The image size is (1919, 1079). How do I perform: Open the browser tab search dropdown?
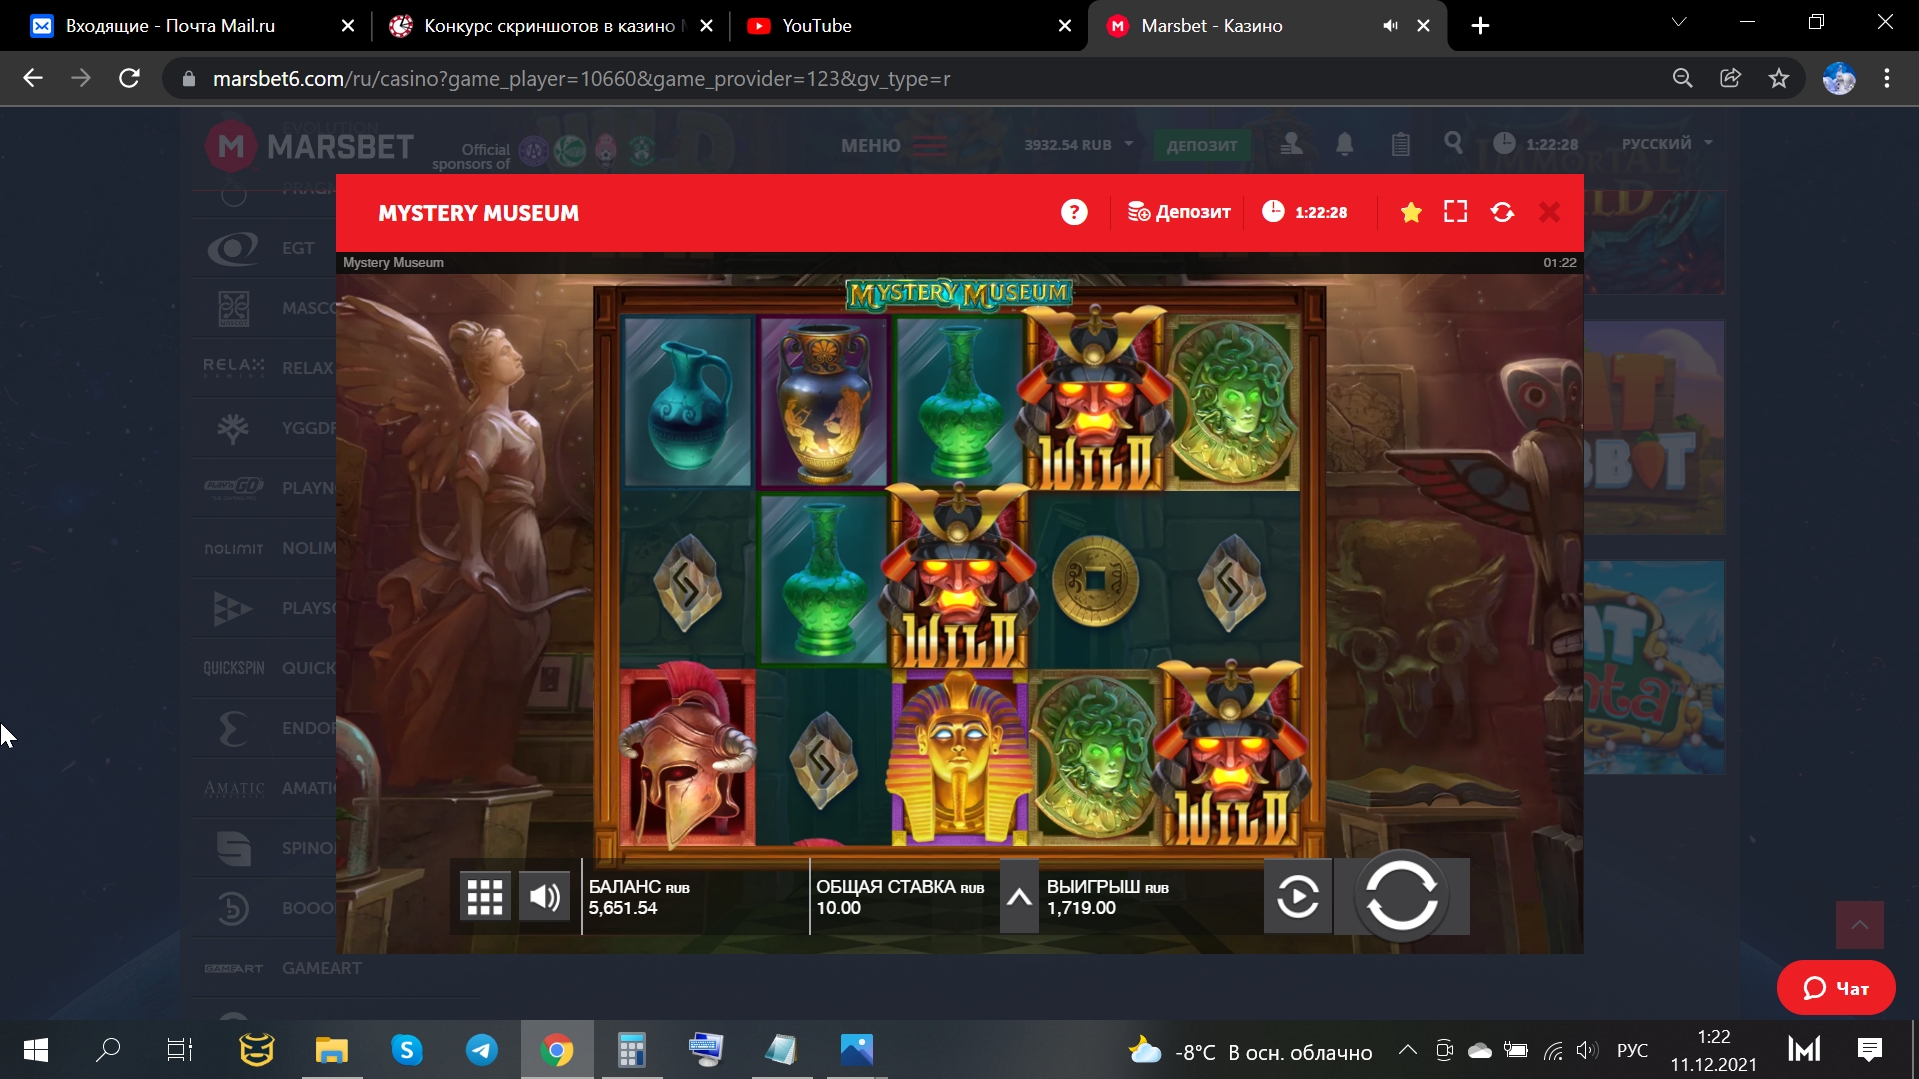pos(1679,22)
